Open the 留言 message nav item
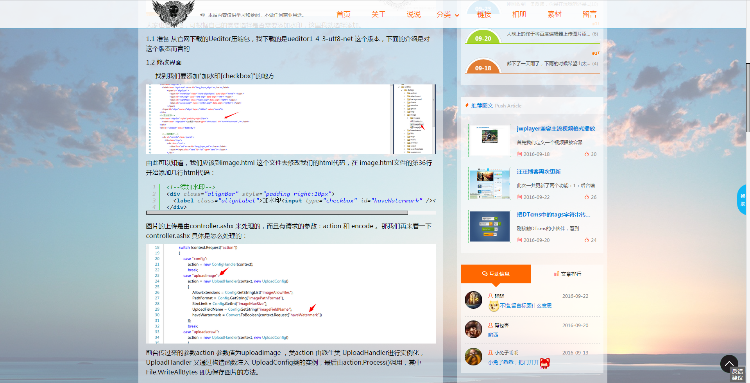The image size is (750, 383). [590, 14]
